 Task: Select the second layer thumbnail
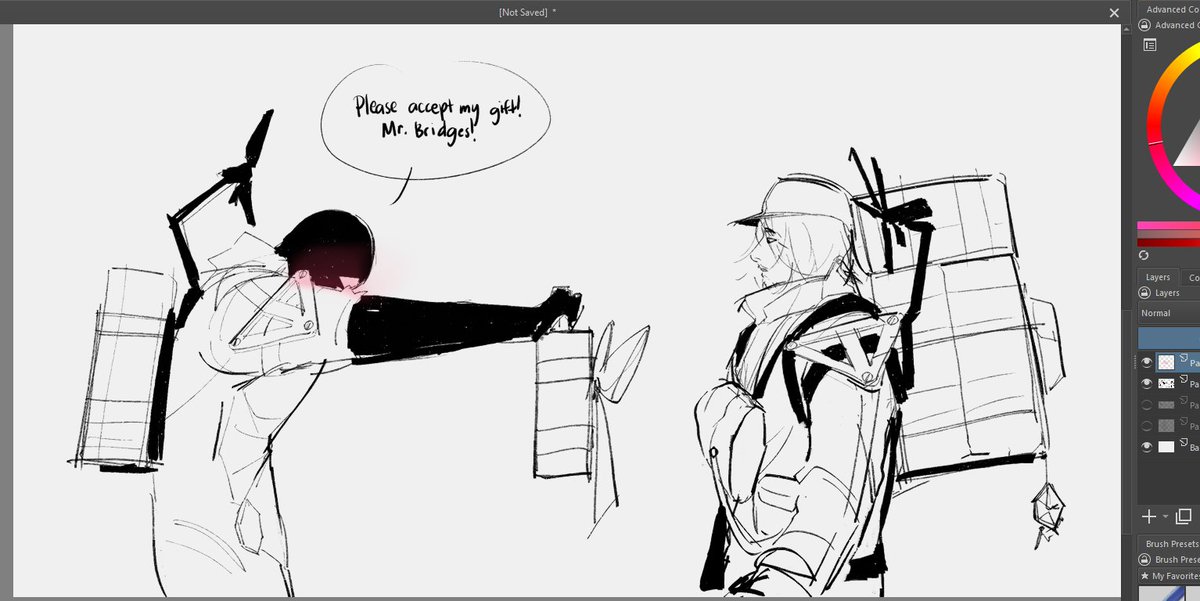[x=1166, y=383]
